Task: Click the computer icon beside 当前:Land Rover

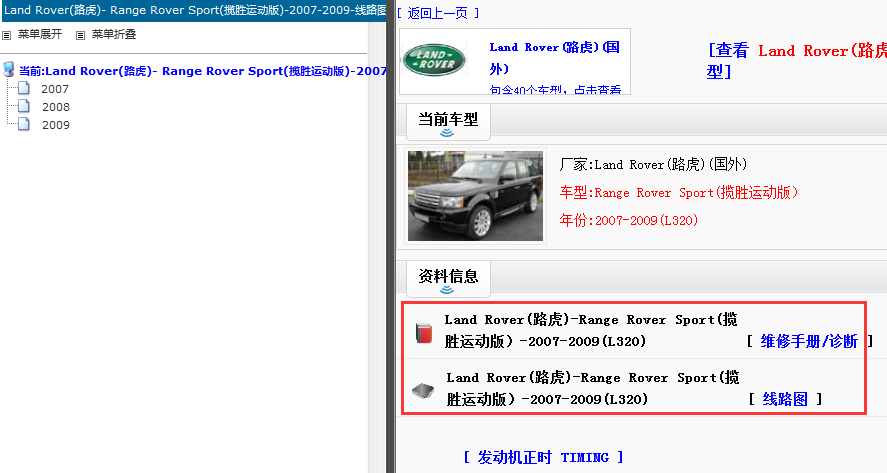Action: pos(8,70)
